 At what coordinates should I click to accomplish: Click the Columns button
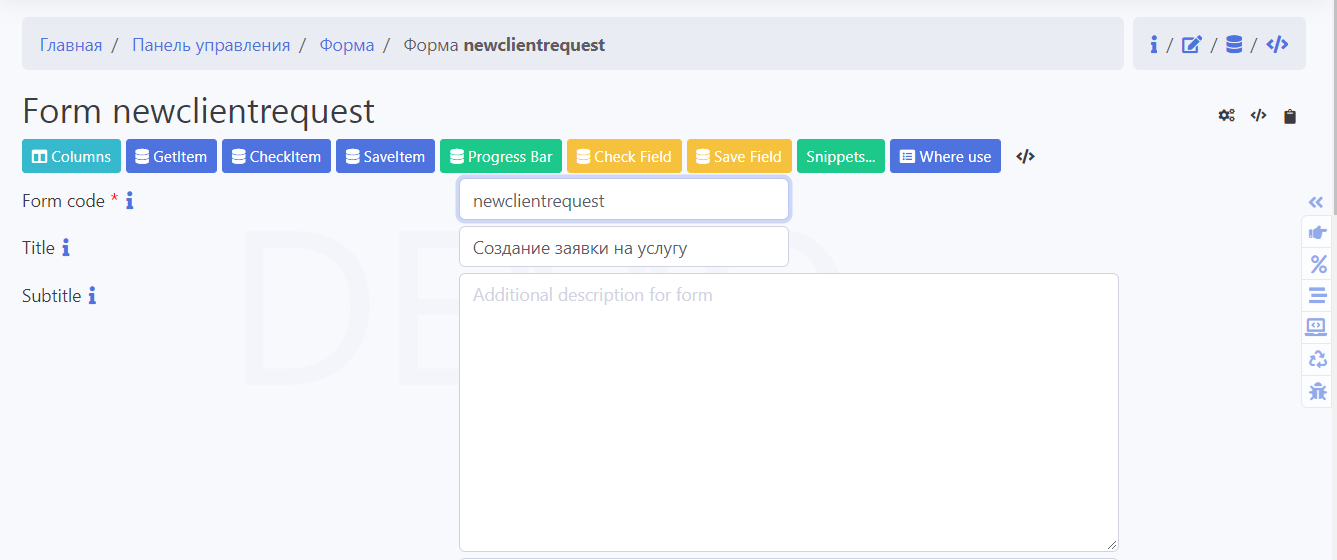71,156
